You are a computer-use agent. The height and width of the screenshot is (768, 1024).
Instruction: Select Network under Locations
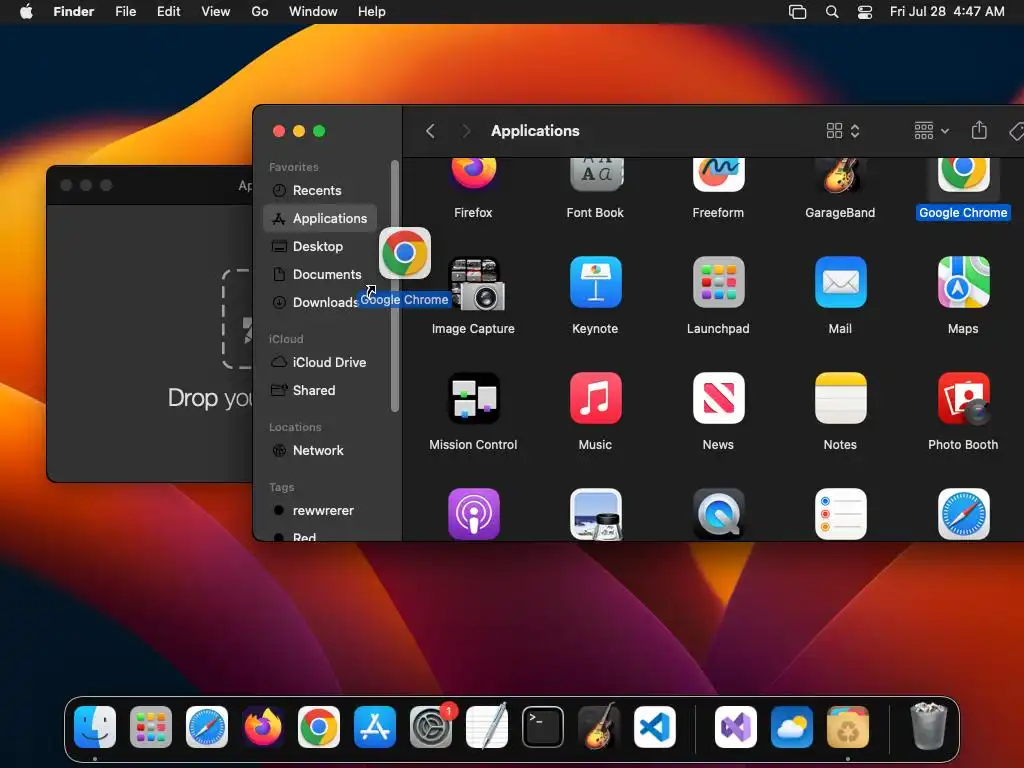320,451
